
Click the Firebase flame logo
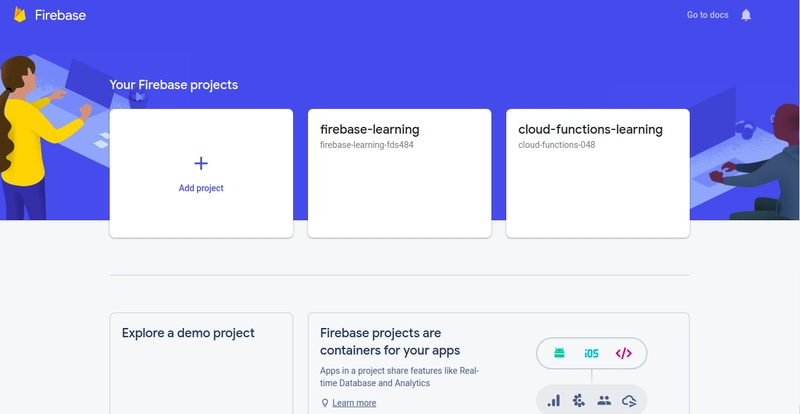(x=20, y=15)
